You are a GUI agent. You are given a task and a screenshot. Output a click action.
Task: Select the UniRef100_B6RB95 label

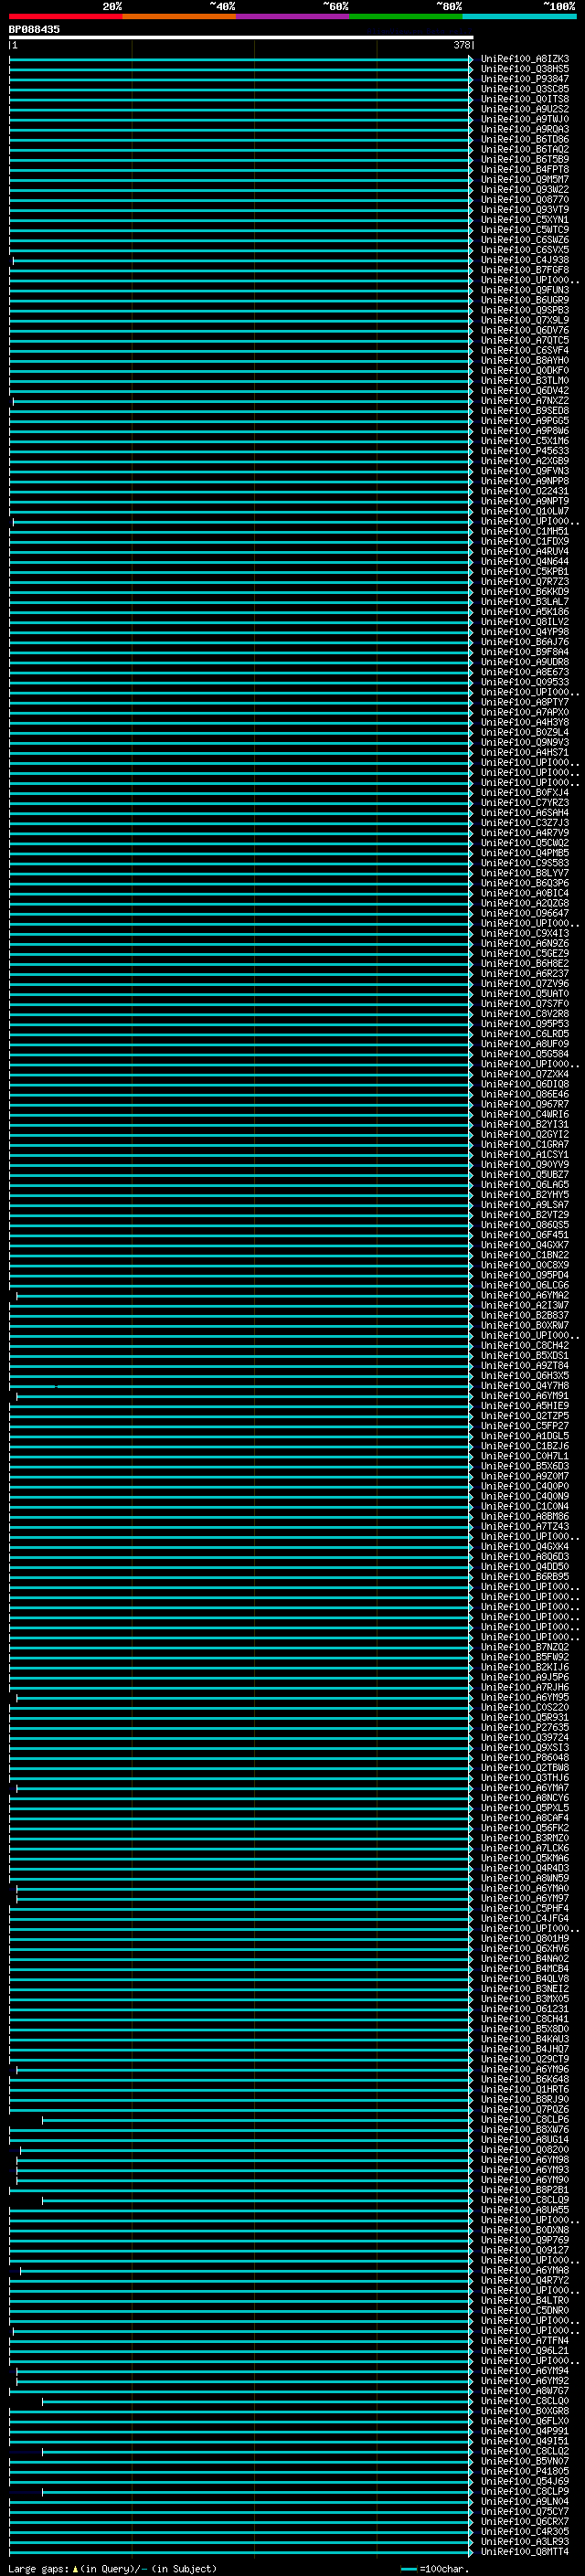[525, 1577]
